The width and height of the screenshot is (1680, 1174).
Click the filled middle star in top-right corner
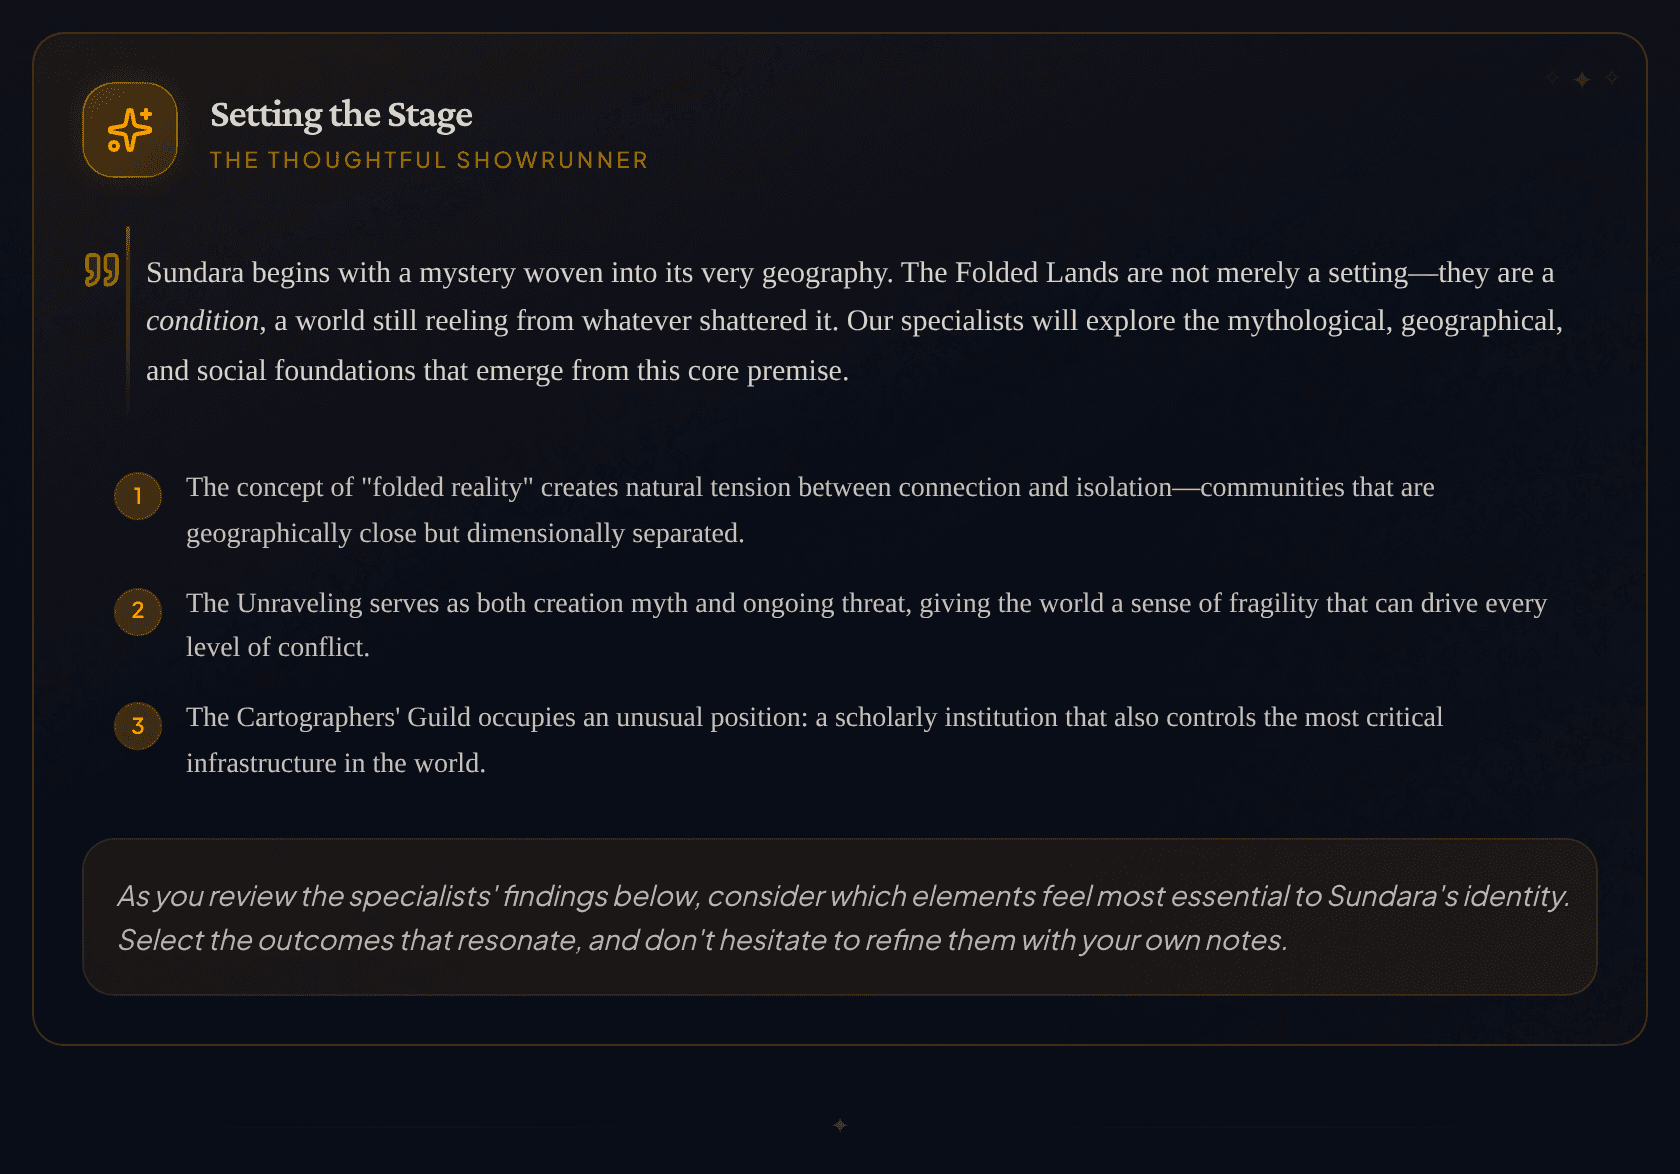point(1582,79)
